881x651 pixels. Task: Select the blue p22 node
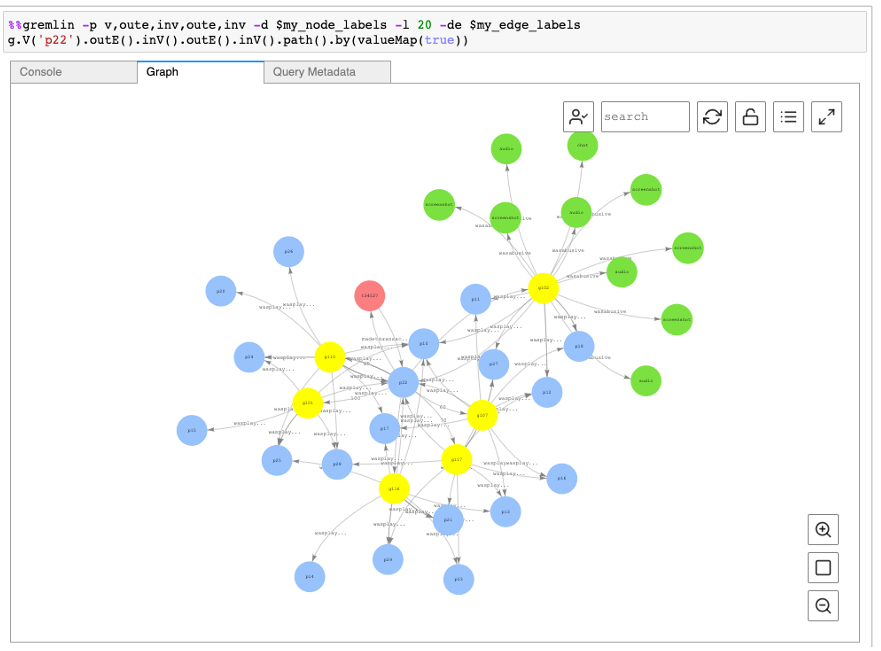point(403,383)
